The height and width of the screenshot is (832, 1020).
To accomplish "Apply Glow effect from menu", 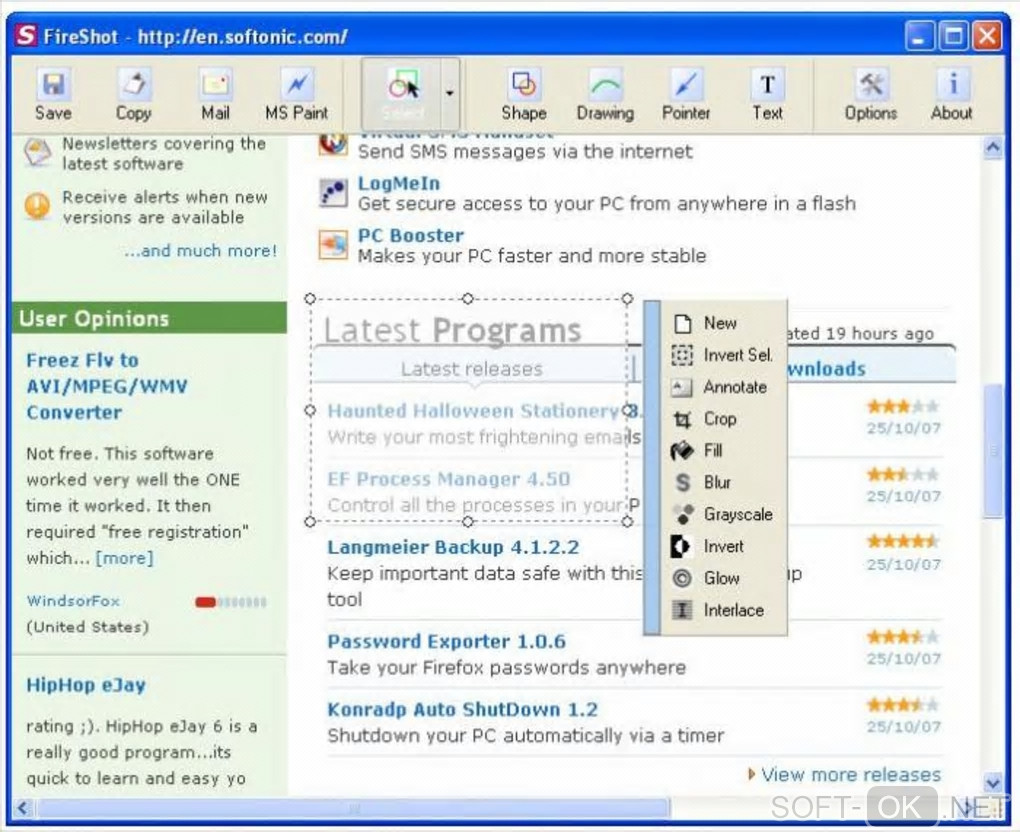I will click(723, 578).
